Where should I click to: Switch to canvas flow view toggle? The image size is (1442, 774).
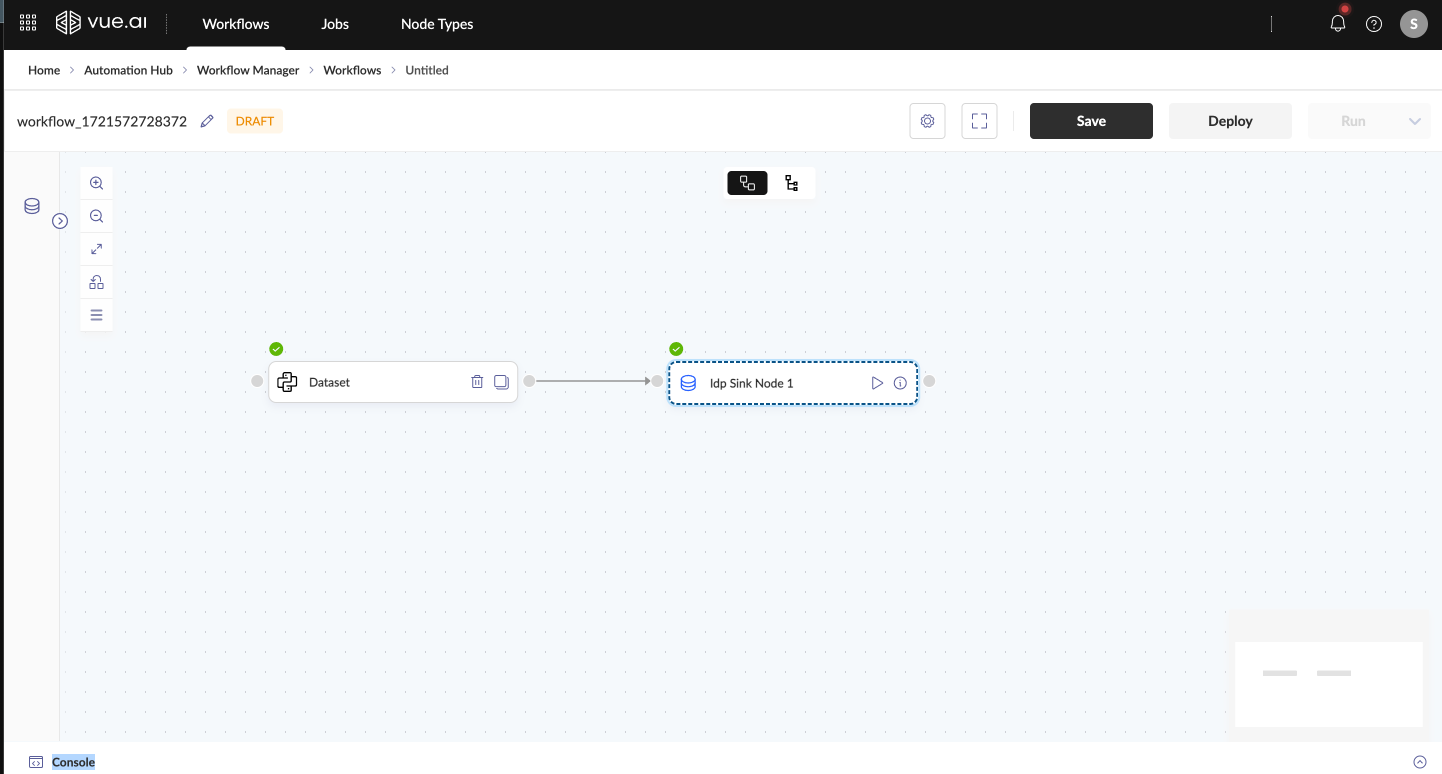click(x=747, y=183)
